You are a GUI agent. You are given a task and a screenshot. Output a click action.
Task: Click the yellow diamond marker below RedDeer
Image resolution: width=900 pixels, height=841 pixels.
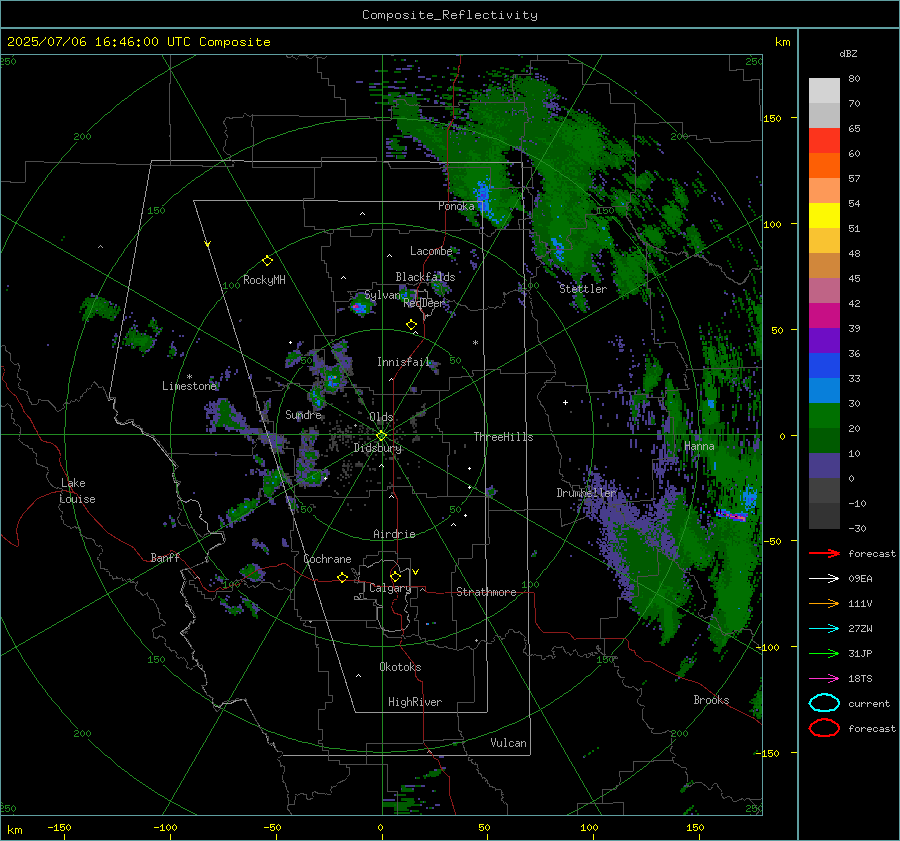click(x=411, y=325)
